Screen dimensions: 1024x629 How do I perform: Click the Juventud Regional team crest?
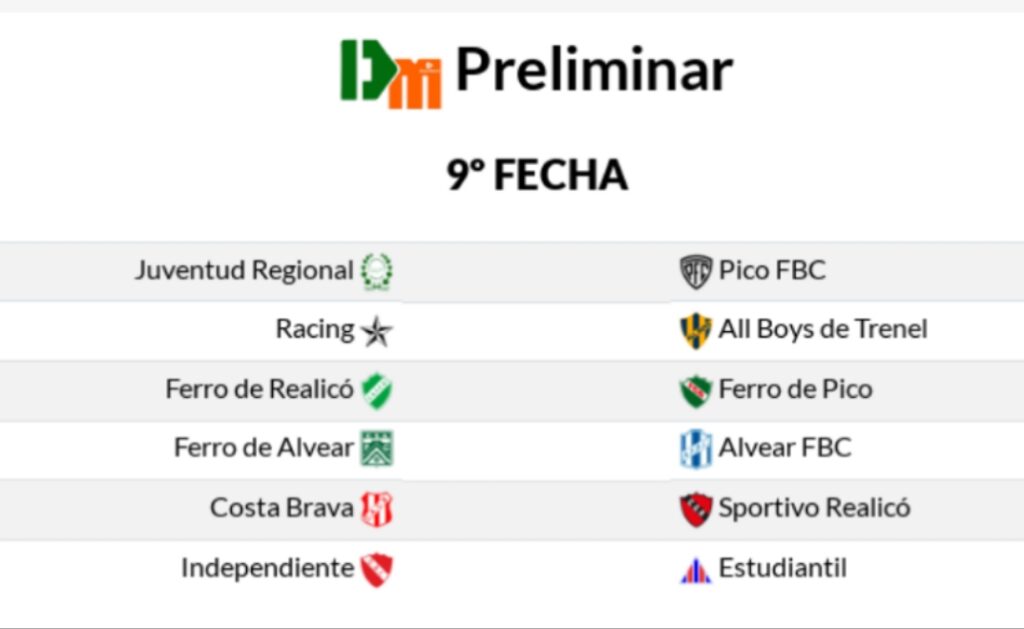pyautogui.click(x=377, y=271)
